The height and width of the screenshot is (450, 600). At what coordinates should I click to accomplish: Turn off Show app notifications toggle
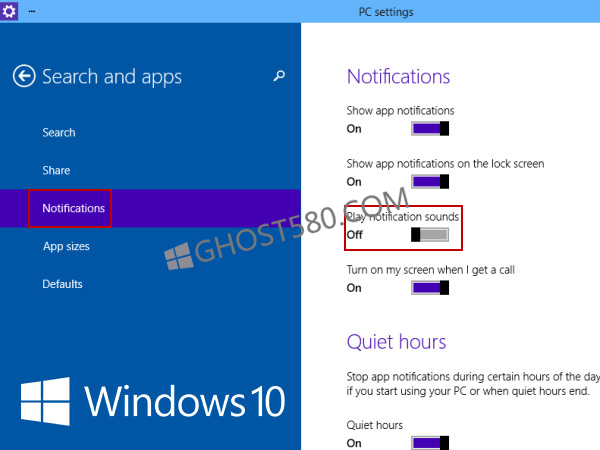tap(430, 129)
